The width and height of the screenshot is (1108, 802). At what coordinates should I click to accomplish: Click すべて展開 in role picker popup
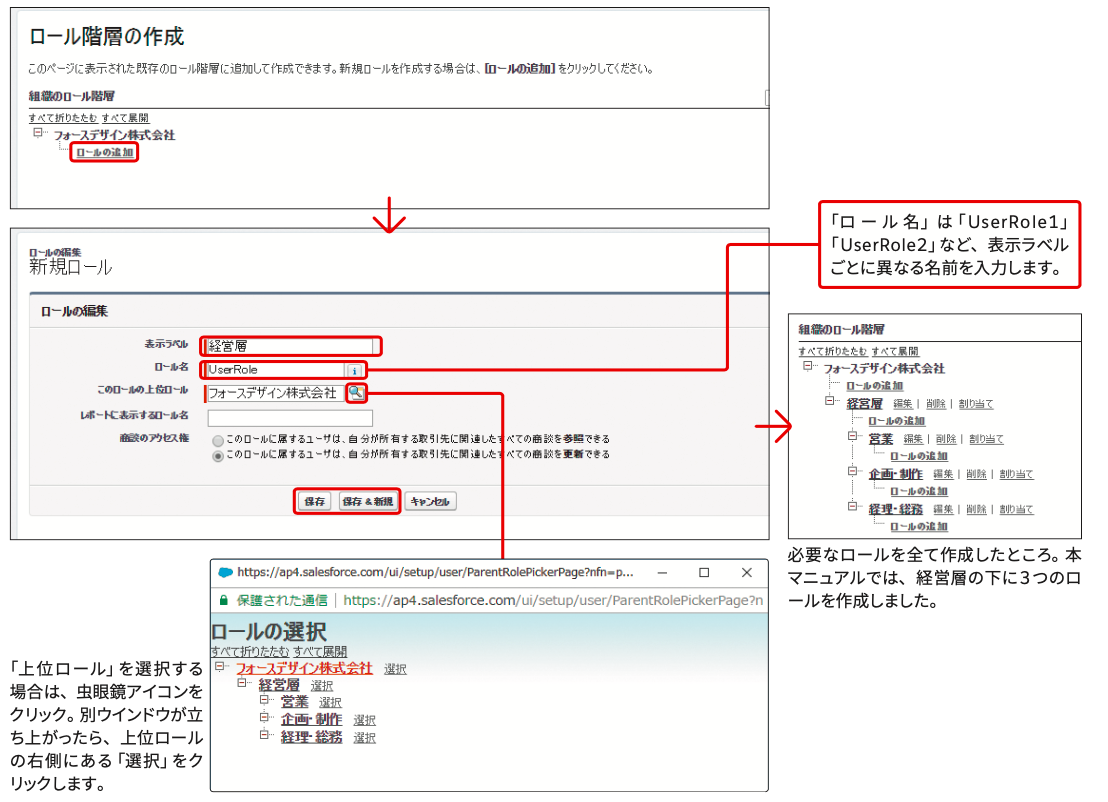tap(320, 651)
